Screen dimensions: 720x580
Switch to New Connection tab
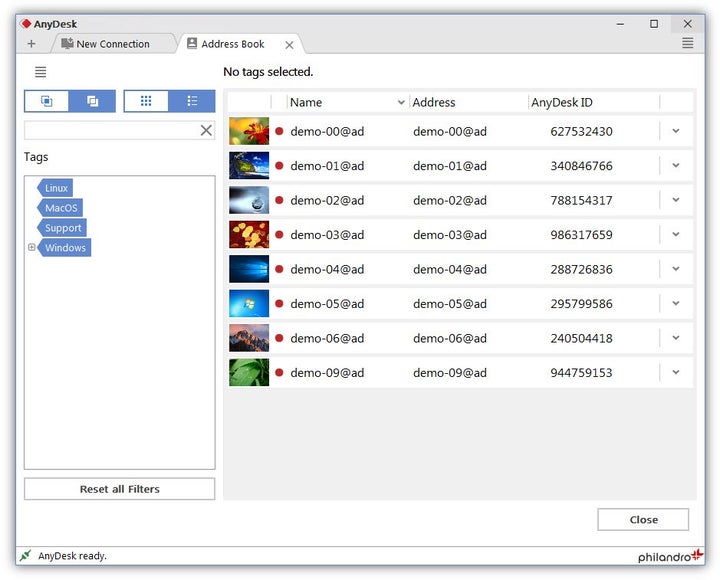tap(113, 44)
